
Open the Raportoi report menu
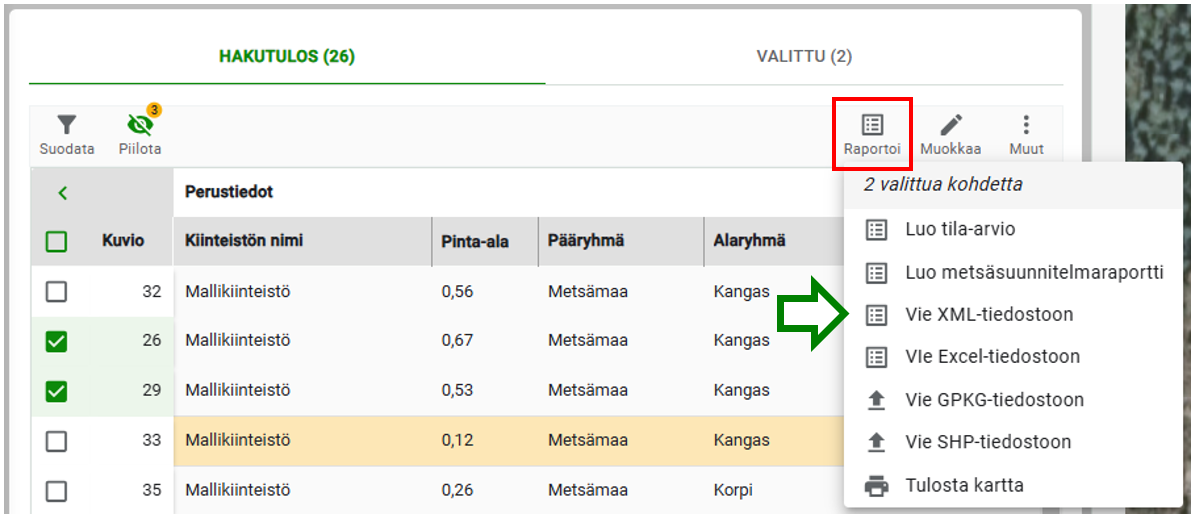click(872, 135)
